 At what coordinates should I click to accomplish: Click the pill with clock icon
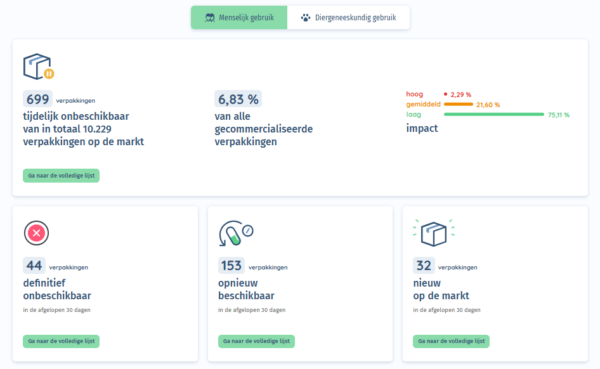tap(236, 233)
